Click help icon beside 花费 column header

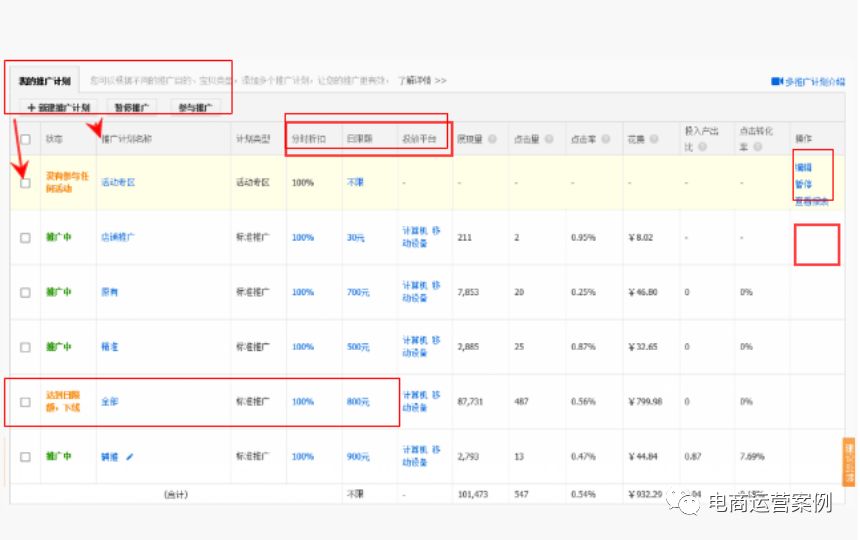[x=654, y=139]
